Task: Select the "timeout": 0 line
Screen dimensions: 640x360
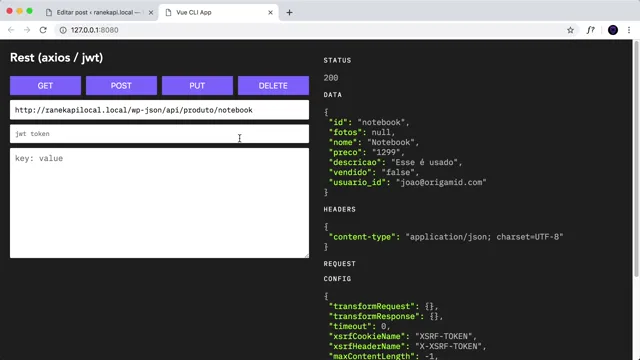Action: pyautogui.click(x=360, y=327)
